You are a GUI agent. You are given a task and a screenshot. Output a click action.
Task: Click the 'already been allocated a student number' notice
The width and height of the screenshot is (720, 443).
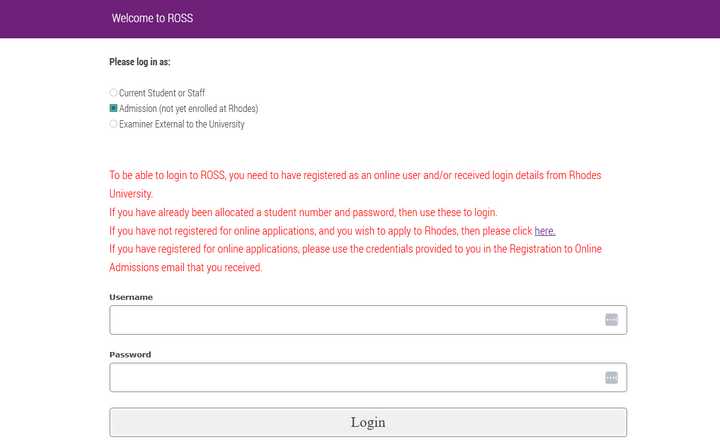[303, 213]
